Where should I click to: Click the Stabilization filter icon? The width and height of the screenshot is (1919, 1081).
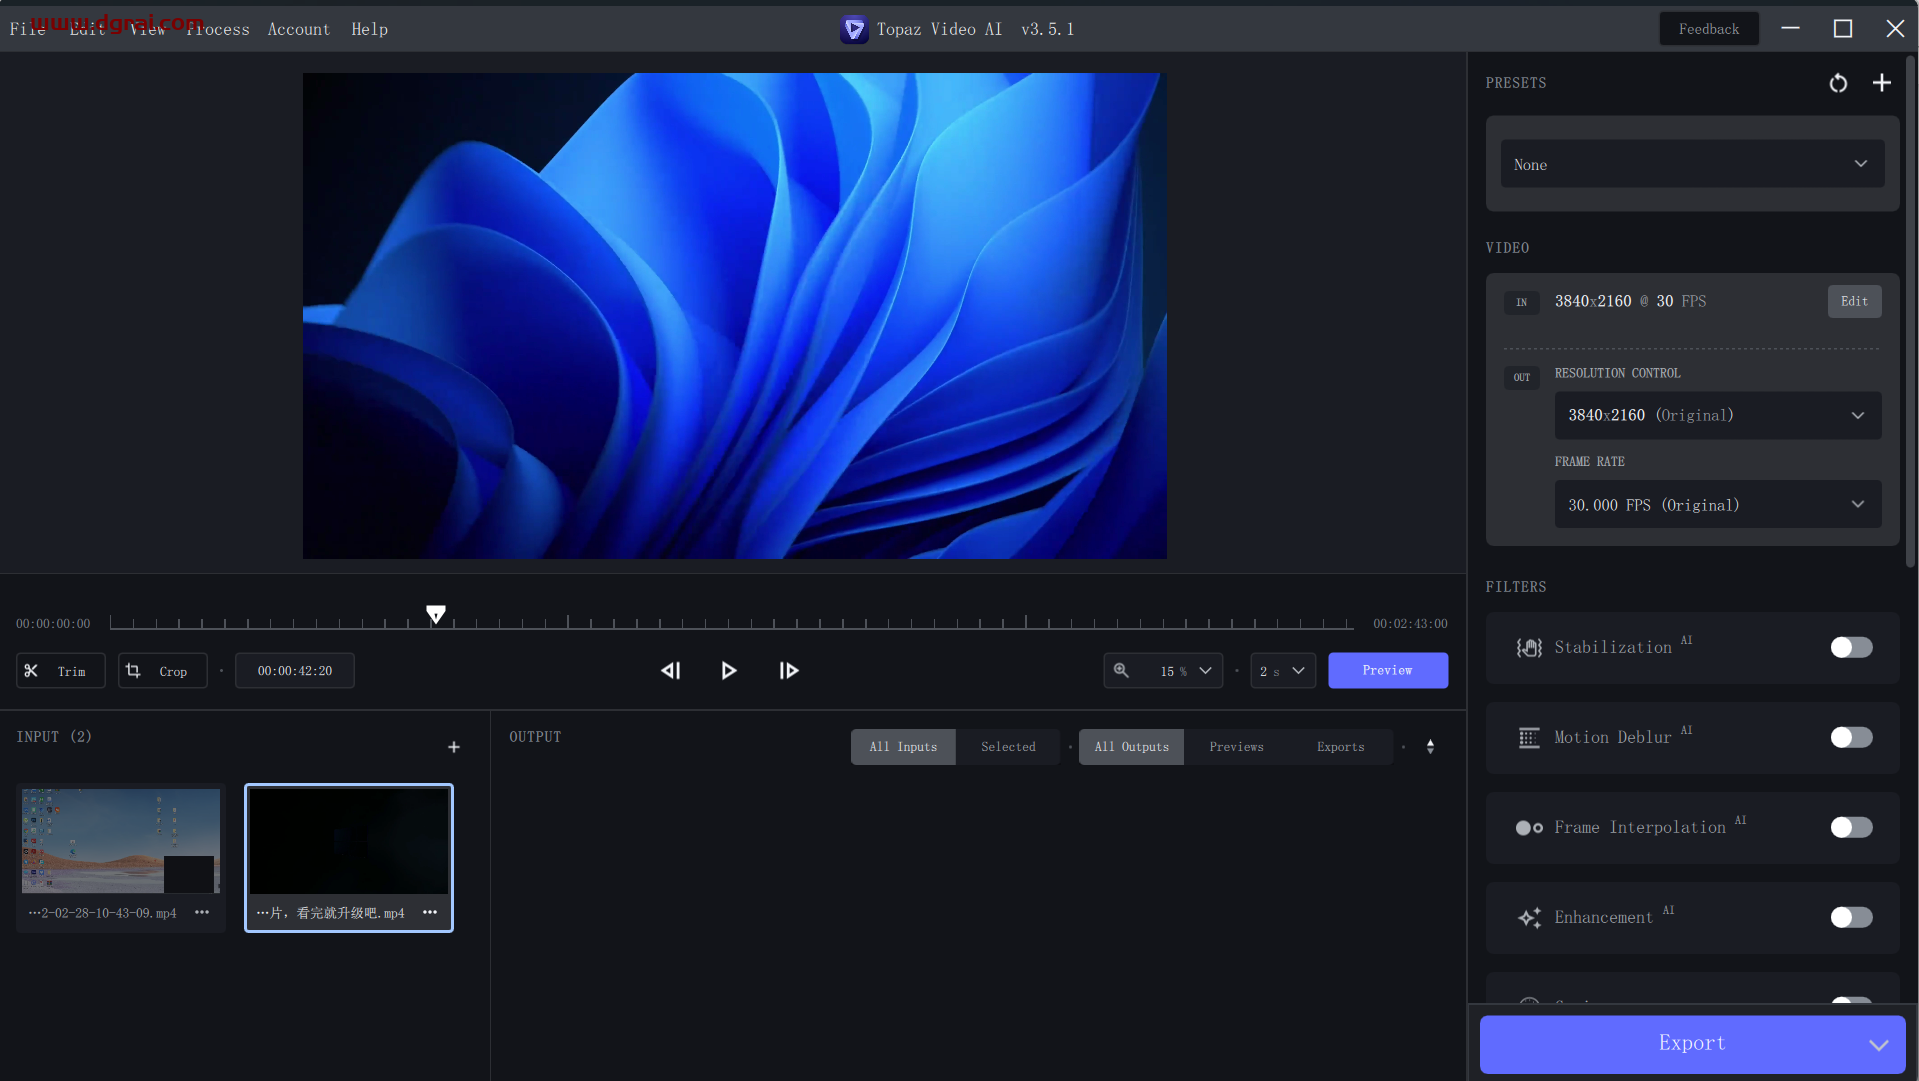[x=1529, y=648]
